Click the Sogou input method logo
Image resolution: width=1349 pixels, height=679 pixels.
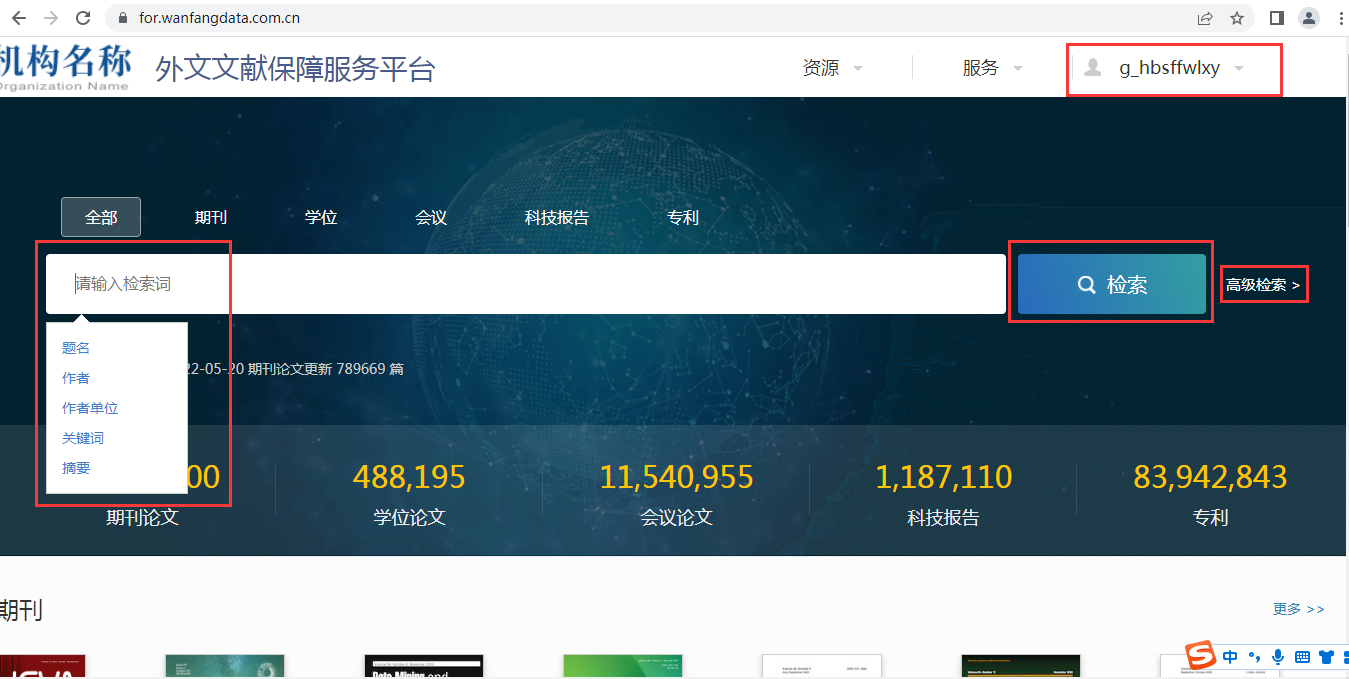click(x=1200, y=656)
